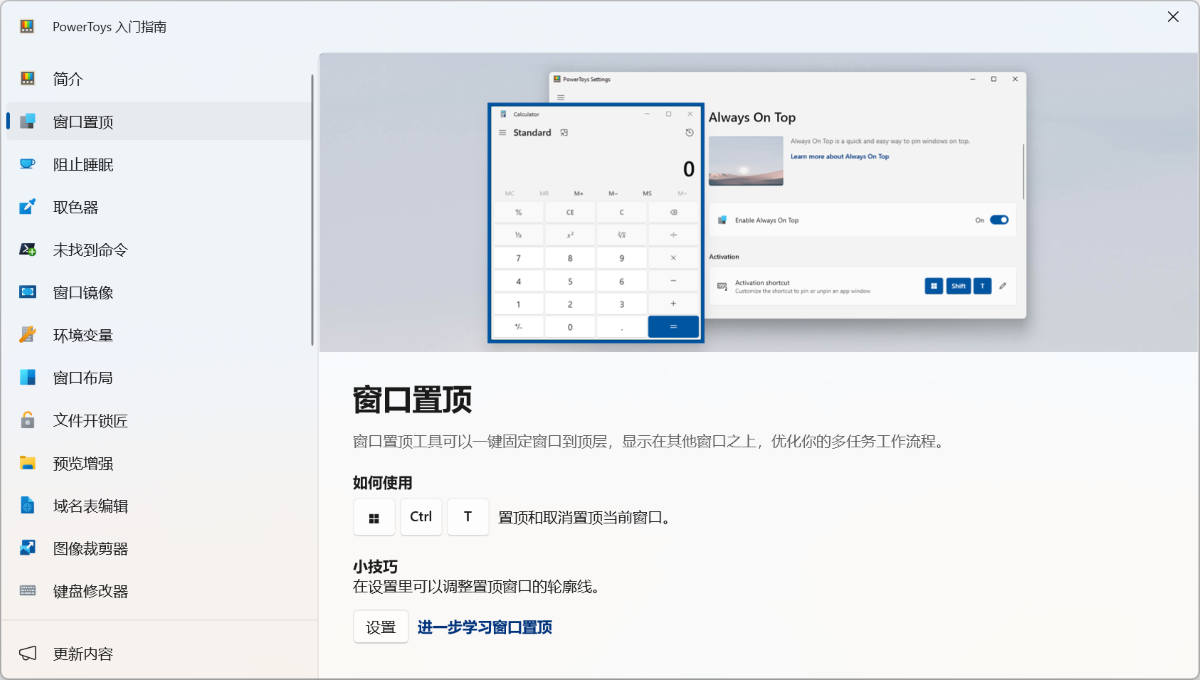Click the 文件开锁匠 lock icon
The height and width of the screenshot is (680, 1200).
(x=28, y=420)
